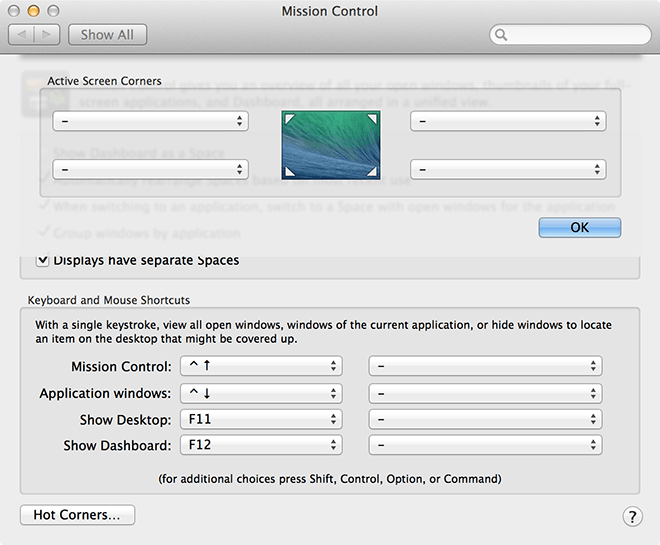Click the magnifying glass search icon

point(501,35)
